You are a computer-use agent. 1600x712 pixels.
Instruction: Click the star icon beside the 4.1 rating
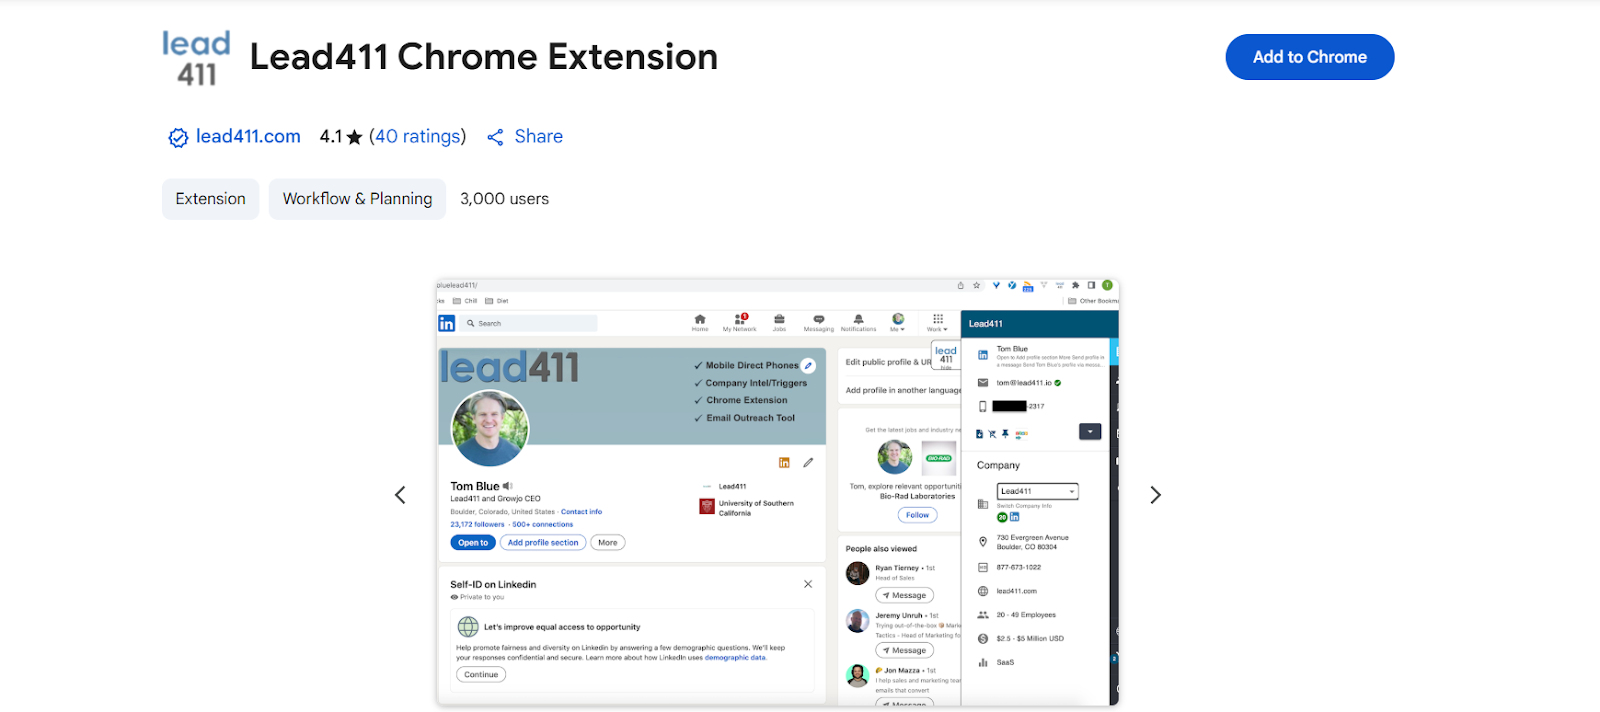tap(354, 138)
